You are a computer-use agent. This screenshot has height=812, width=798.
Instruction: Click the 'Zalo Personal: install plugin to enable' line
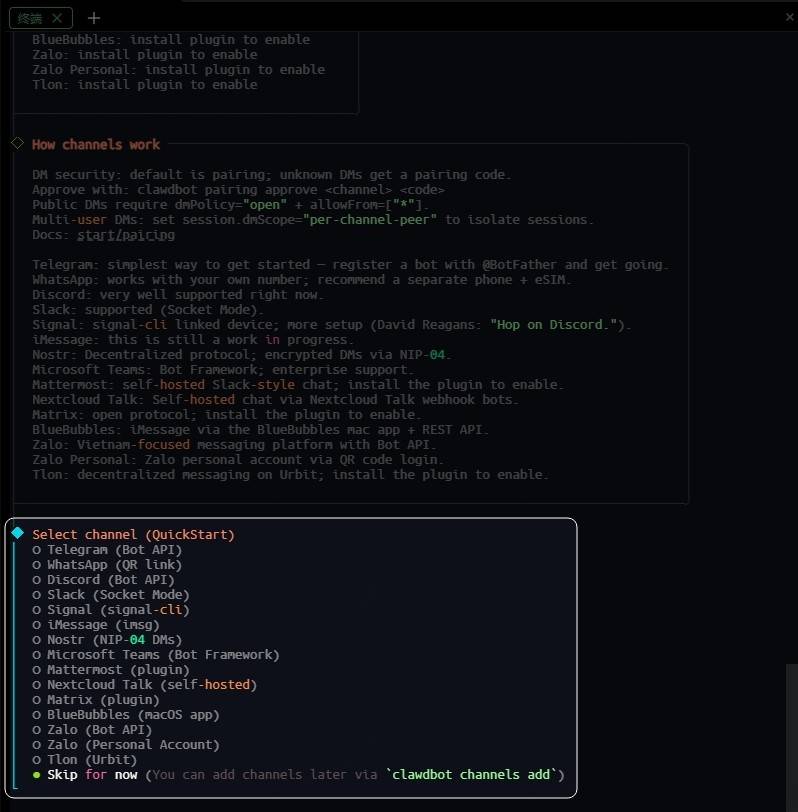click(178, 70)
